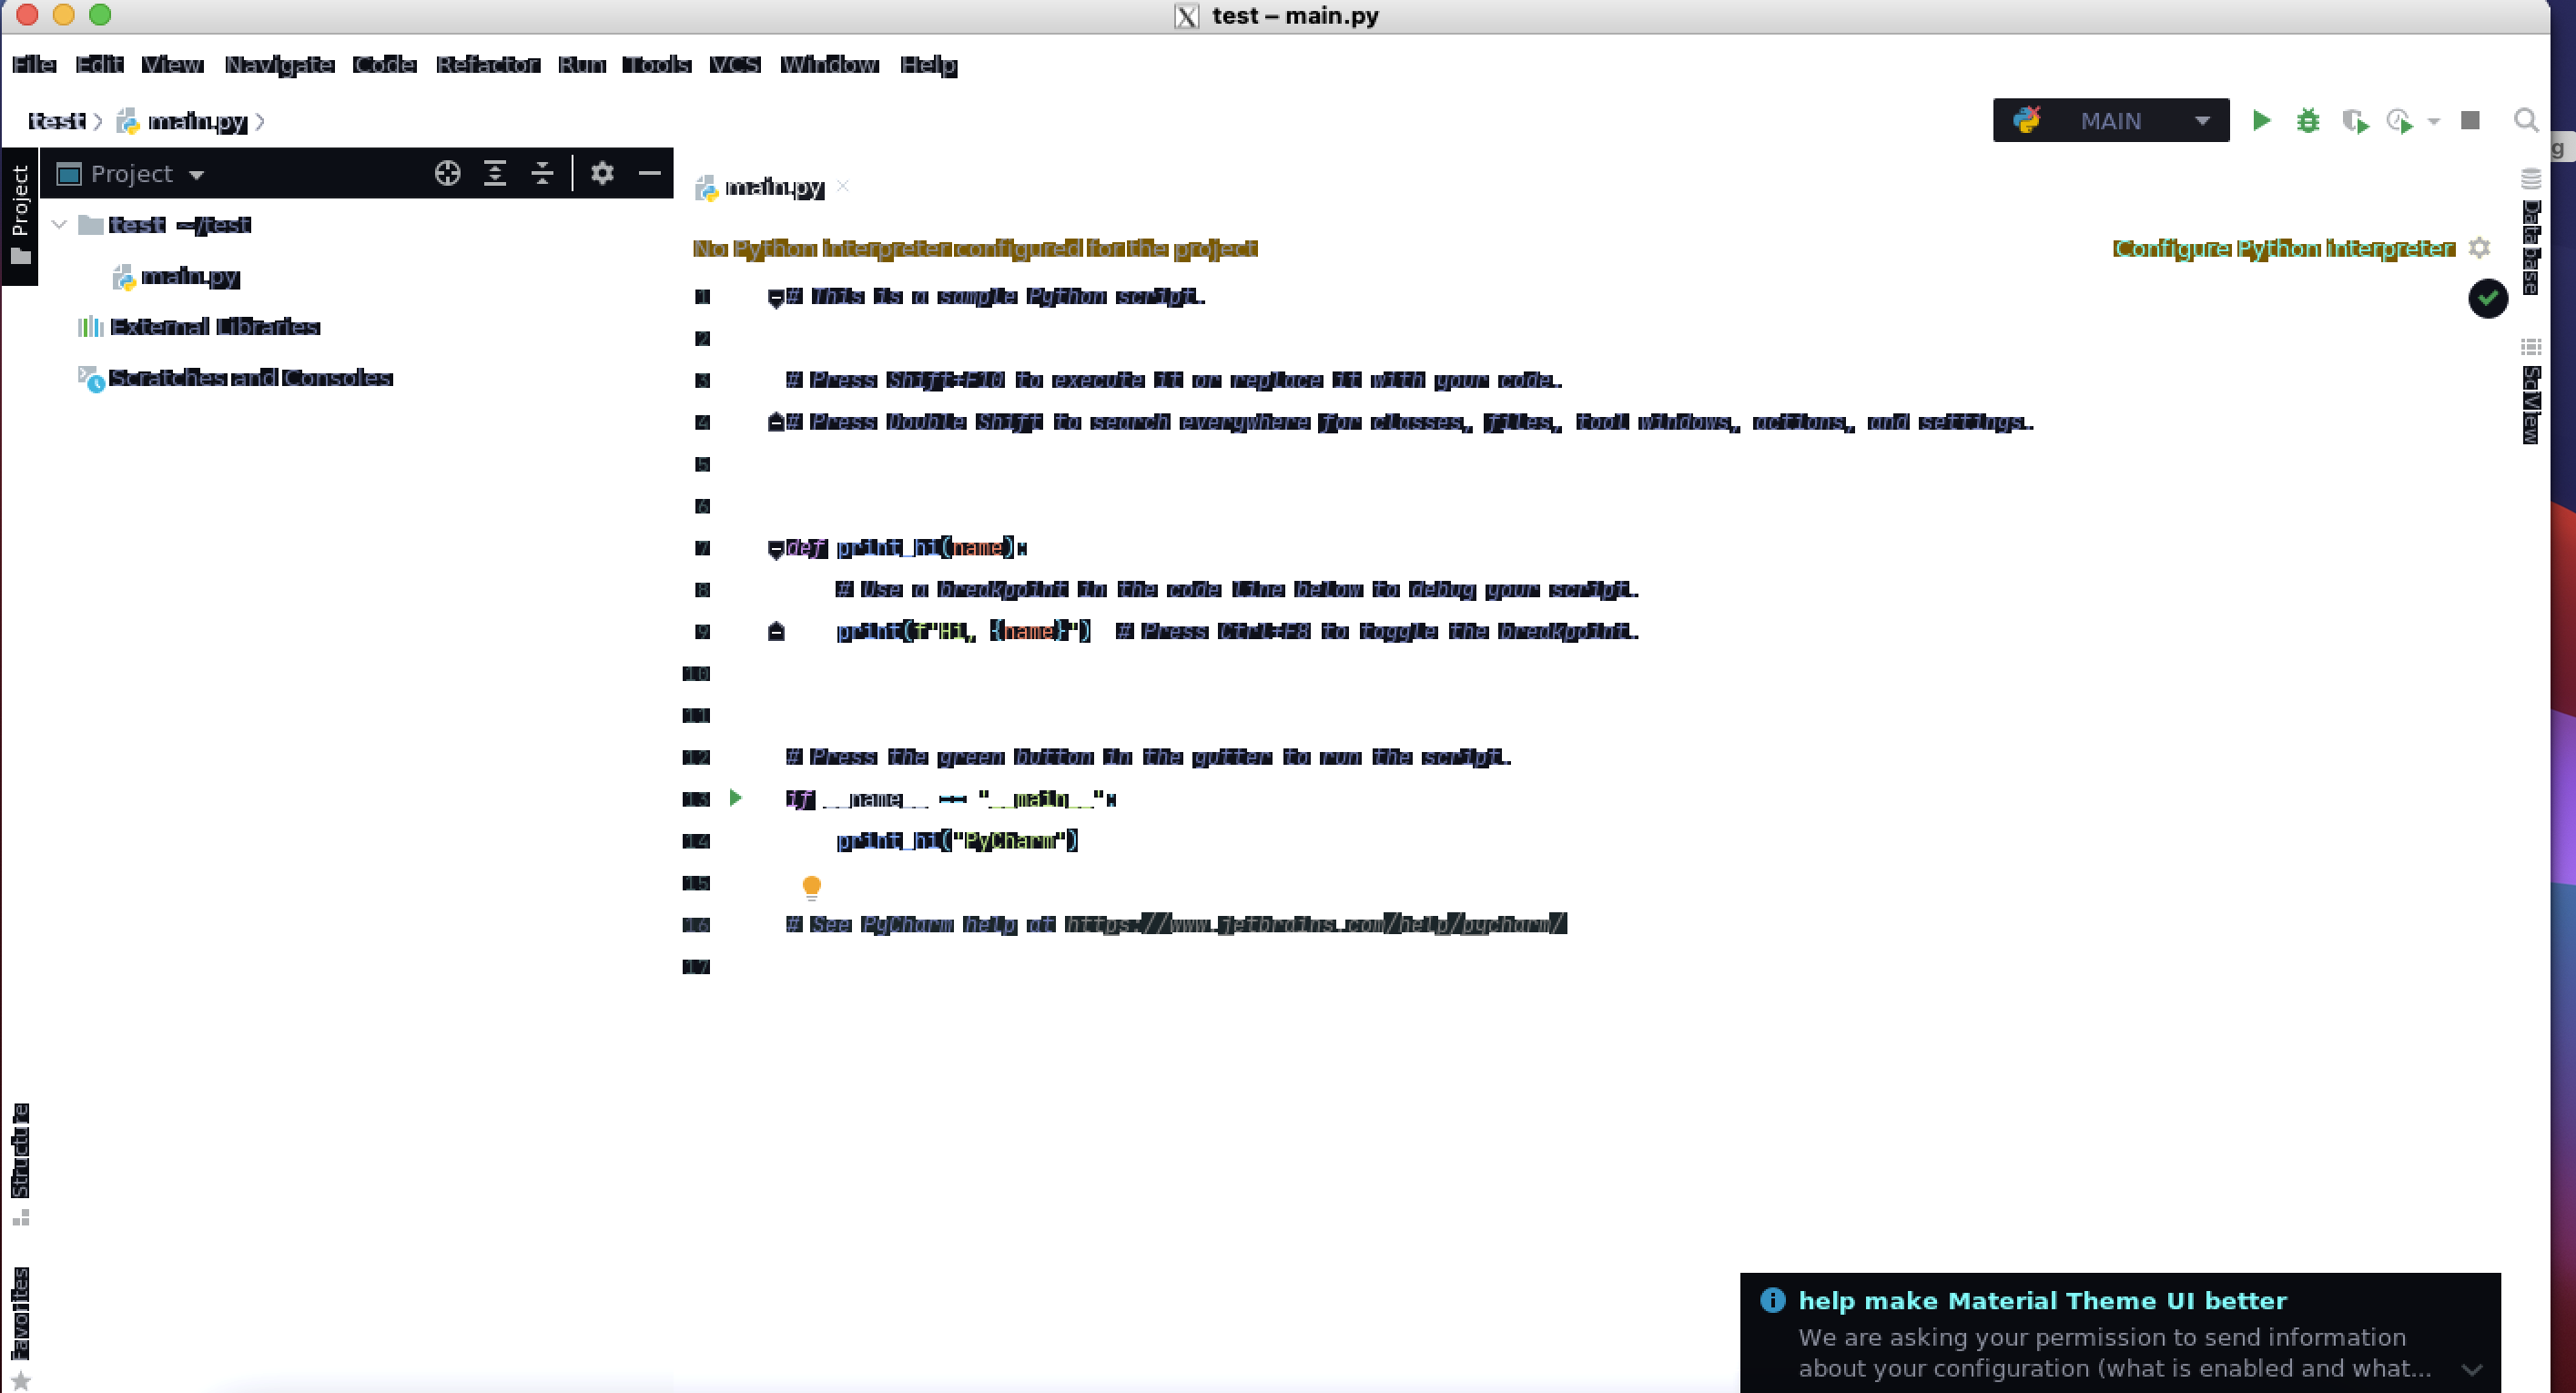The image size is (2576, 1393).
Task: Collapse the comment block fold marker on line 1
Action: [775, 297]
